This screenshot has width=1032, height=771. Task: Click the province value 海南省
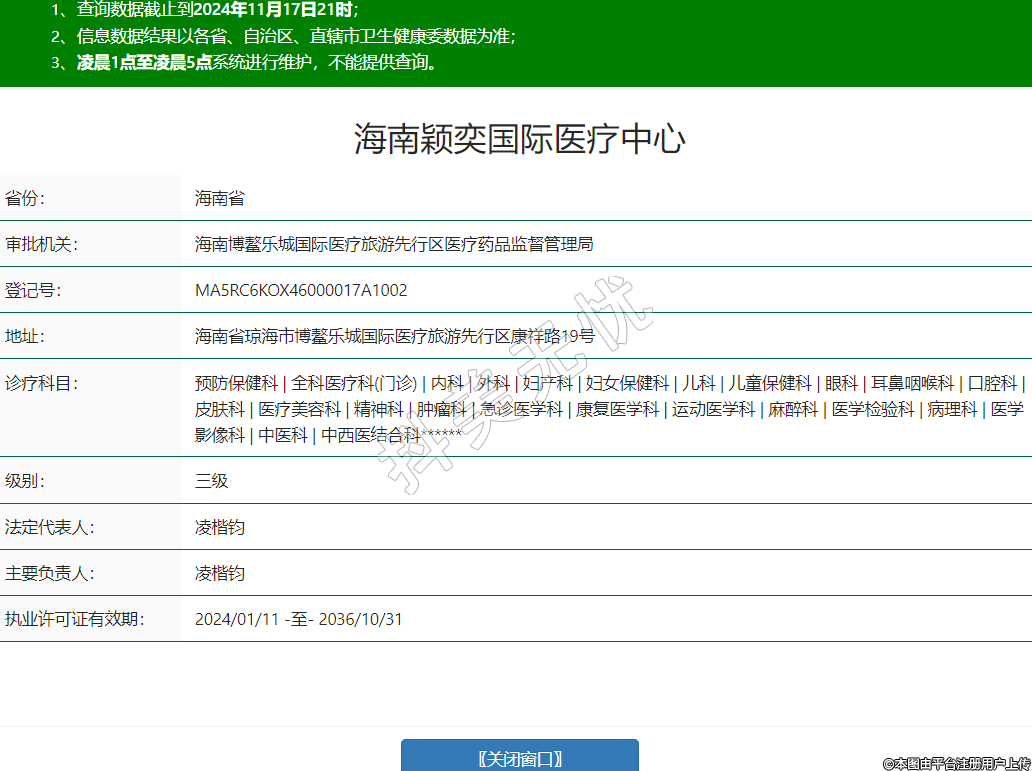pos(219,198)
